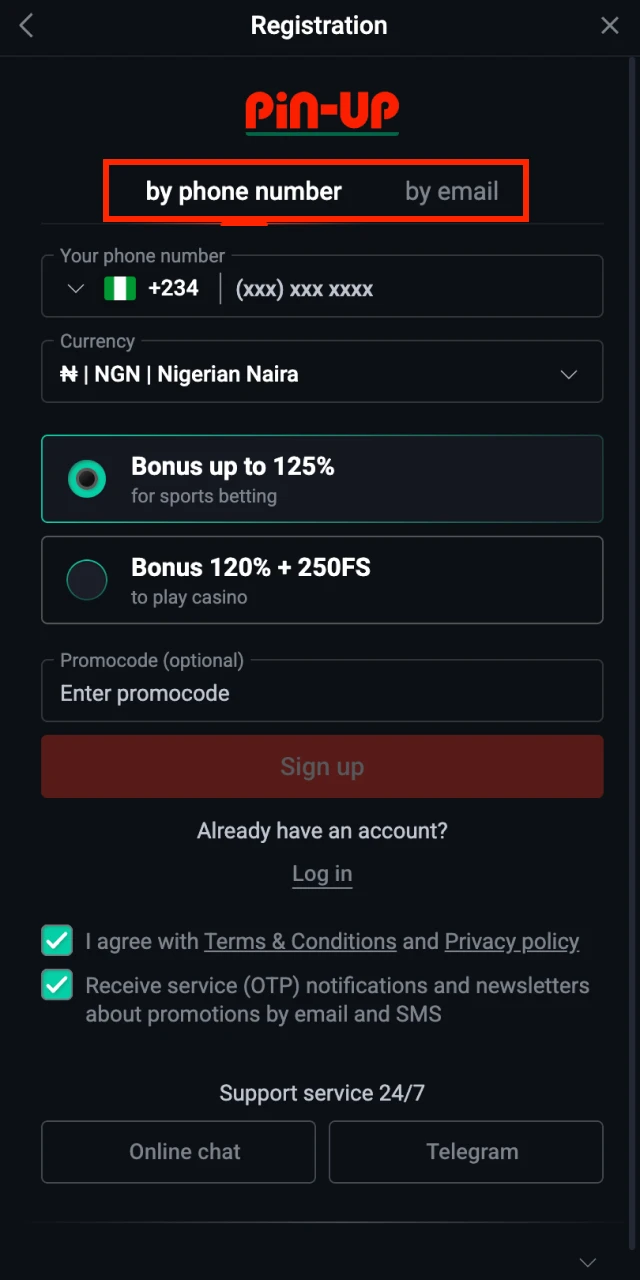
Task: Close the Registration dialog
Action: point(610,26)
